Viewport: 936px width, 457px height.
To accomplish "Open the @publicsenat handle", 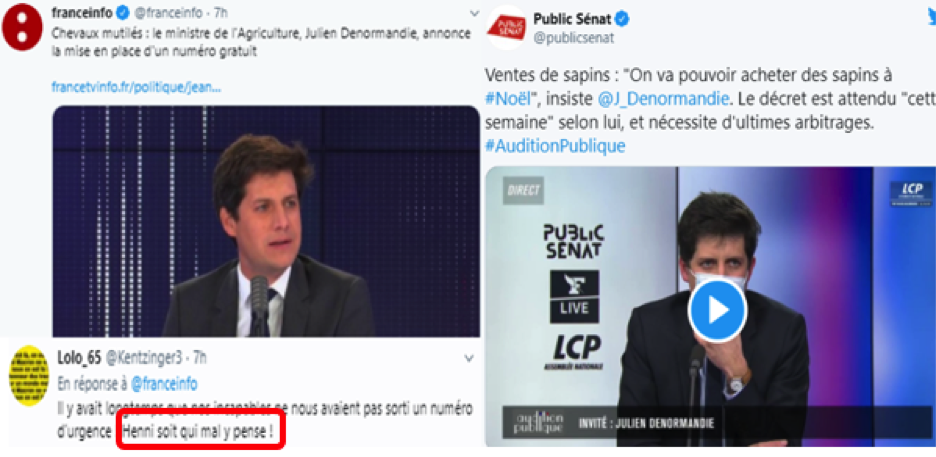I will (x=574, y=38).
